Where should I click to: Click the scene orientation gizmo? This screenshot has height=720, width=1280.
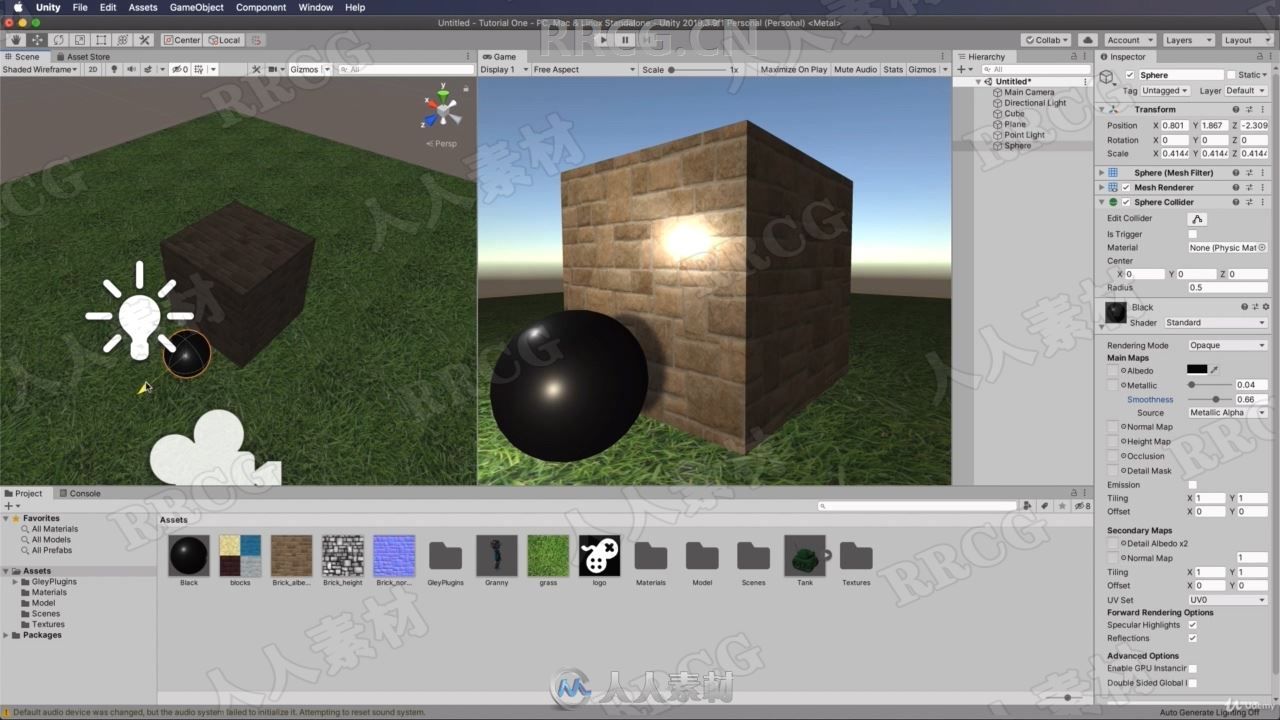click(x=441, y=110)
